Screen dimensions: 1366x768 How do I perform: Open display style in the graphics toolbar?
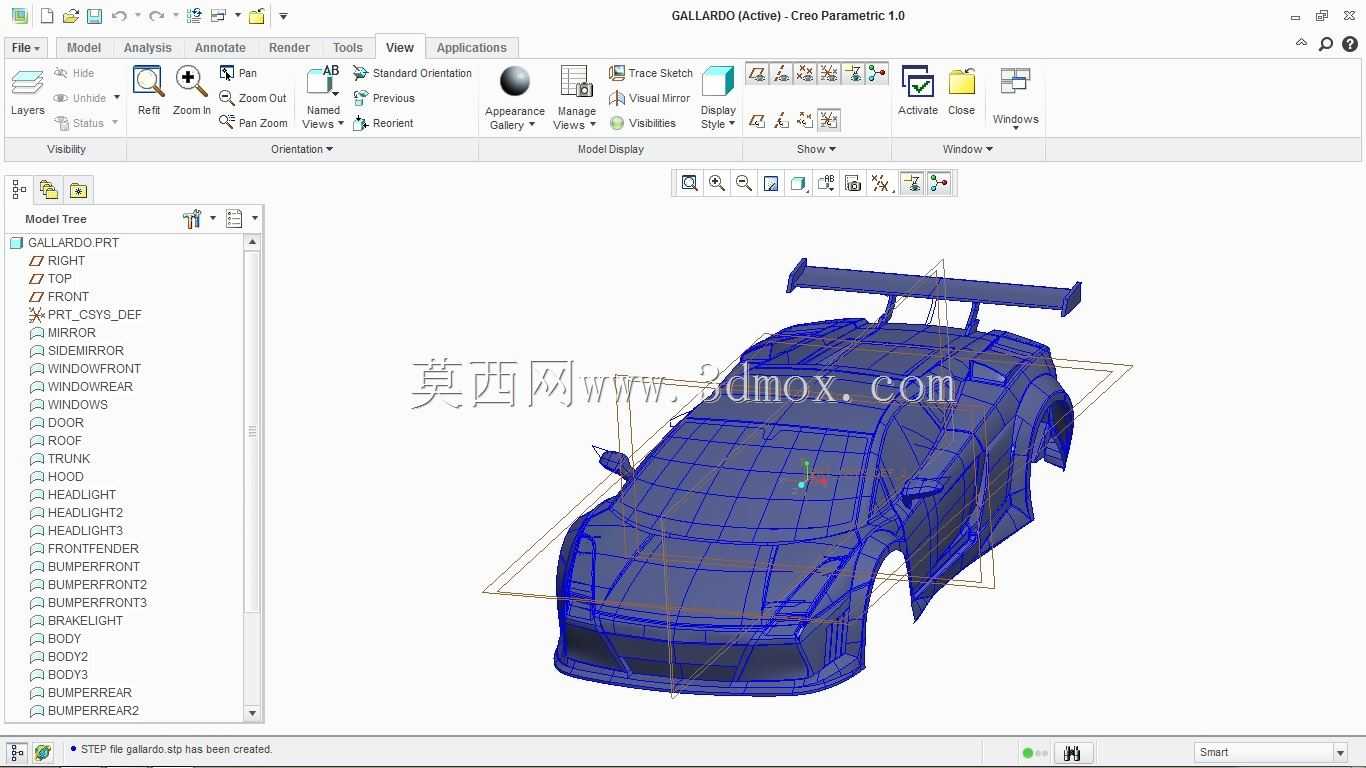798,183
